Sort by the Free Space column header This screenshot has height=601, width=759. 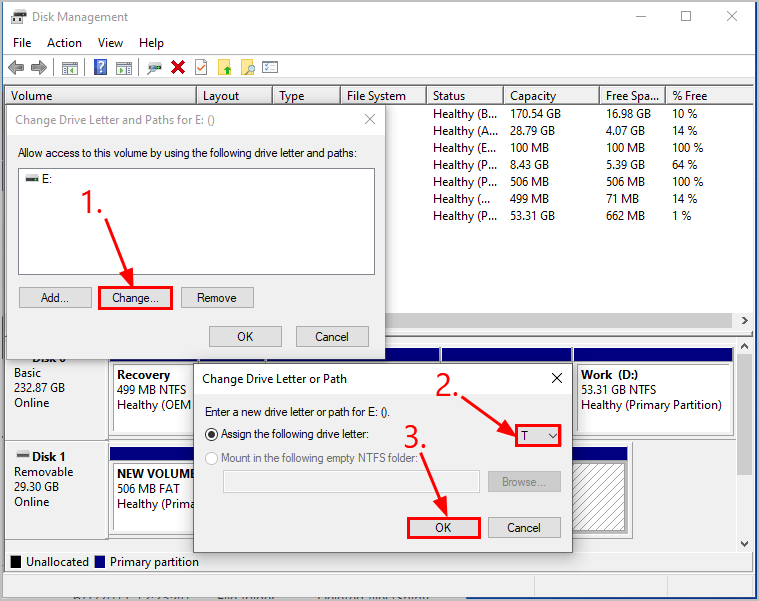pyautogui.click(x=633, y=96)
